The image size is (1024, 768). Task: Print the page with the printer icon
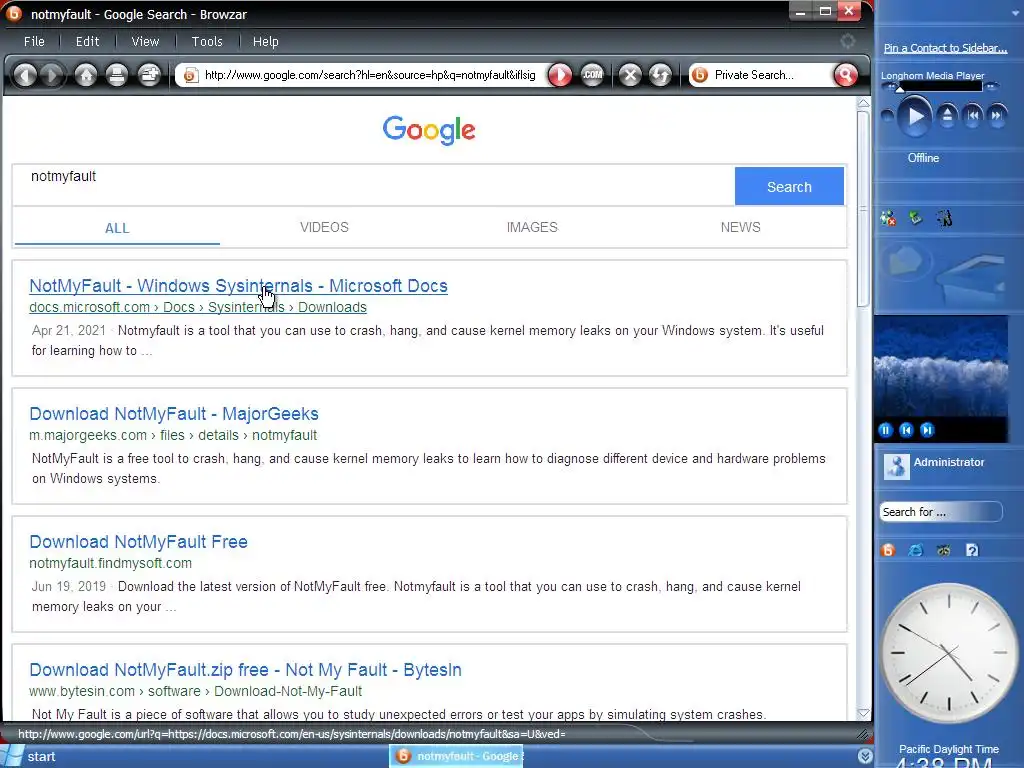click(x=117, y=75)
